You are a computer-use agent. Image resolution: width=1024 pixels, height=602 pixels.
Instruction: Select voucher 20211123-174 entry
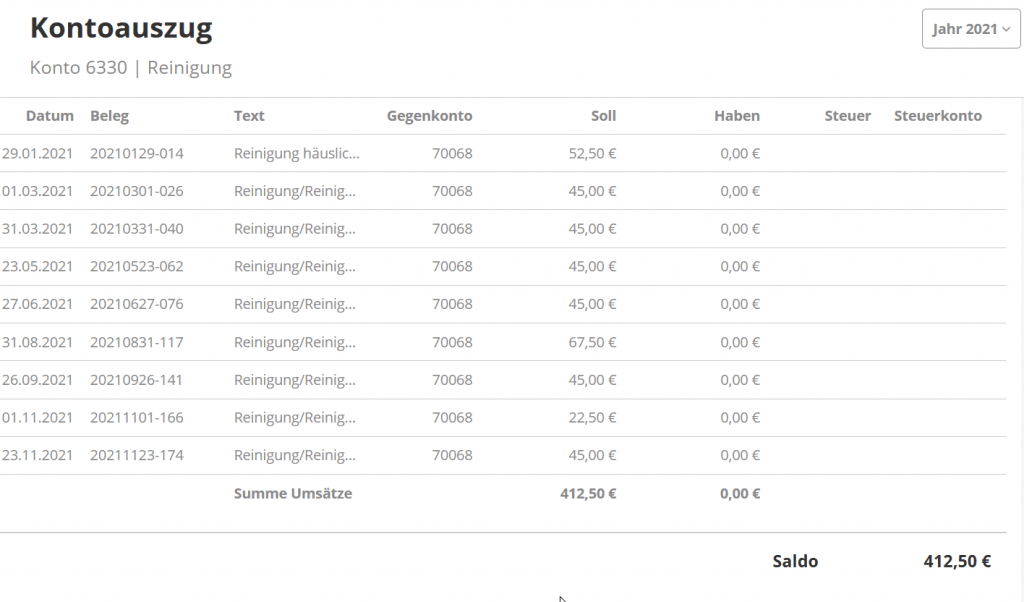pos(136,456)
